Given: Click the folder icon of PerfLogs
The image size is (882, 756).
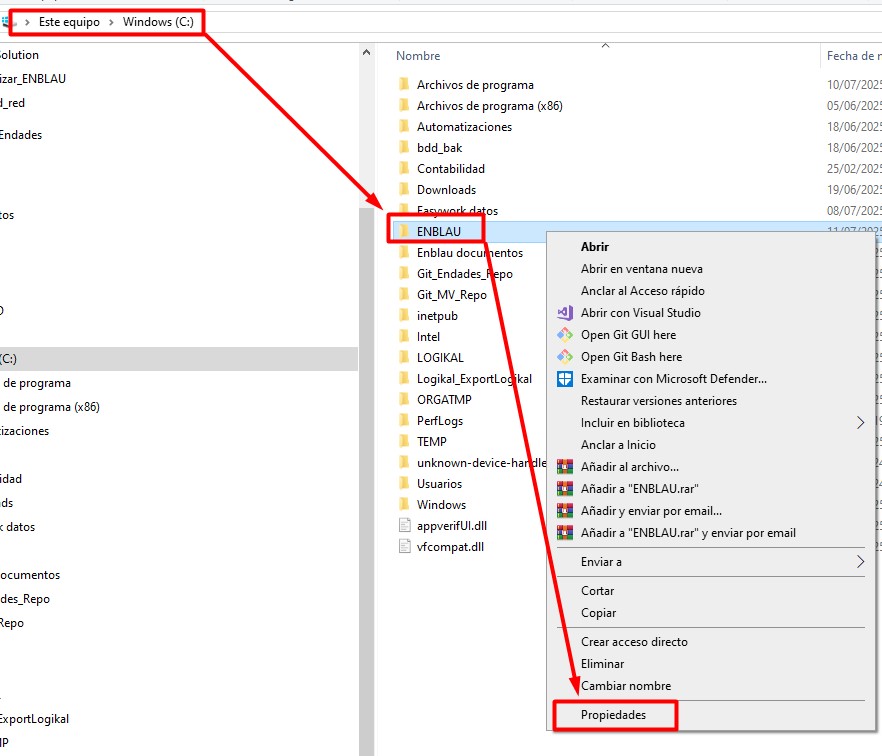Looking at the screenshot, I should tap(404, 420).
